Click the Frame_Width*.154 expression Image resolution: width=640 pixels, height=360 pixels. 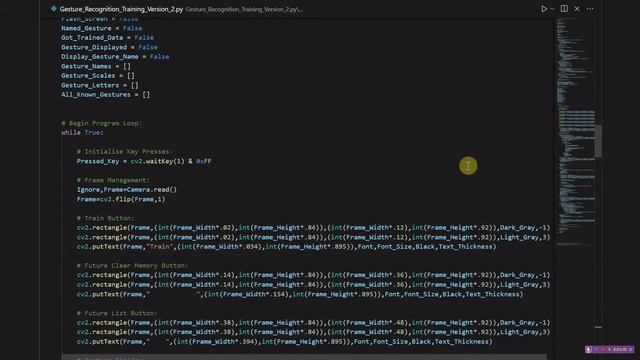coord(254,294)
